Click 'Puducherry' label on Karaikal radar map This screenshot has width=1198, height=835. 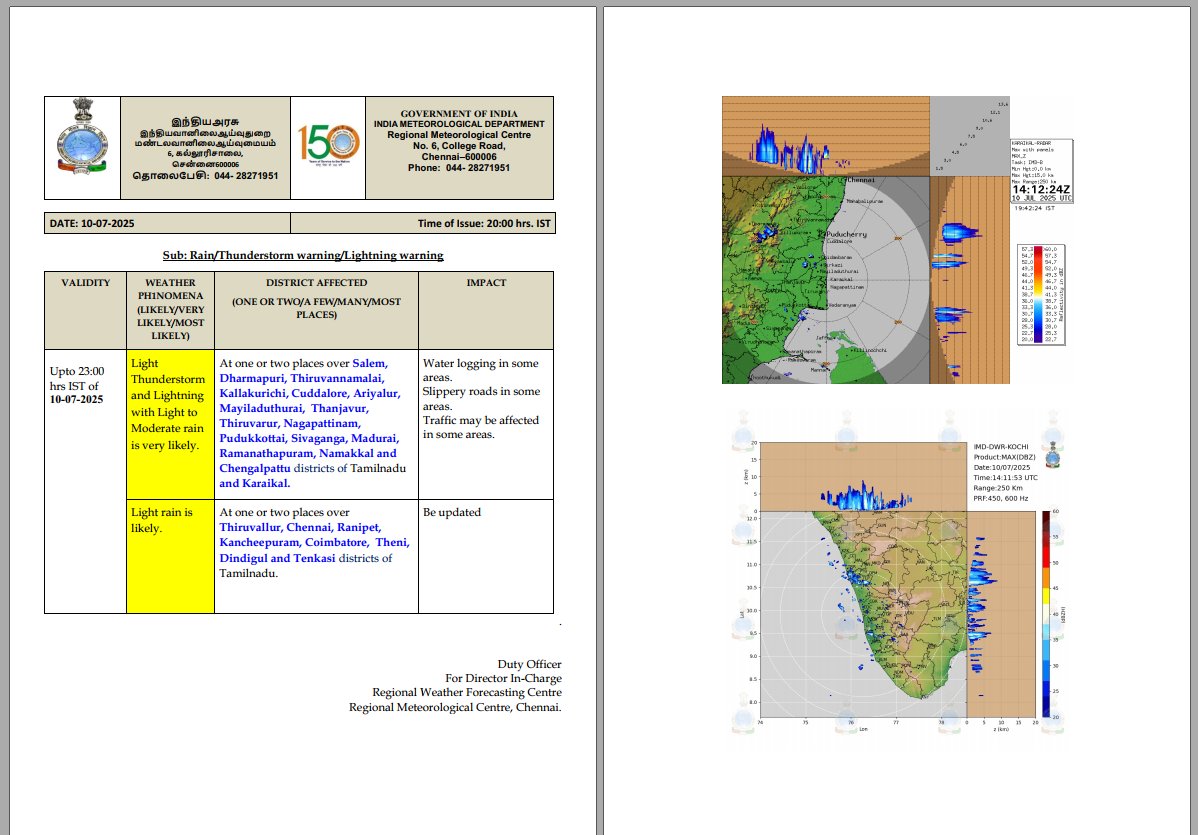tap(847, 234)
